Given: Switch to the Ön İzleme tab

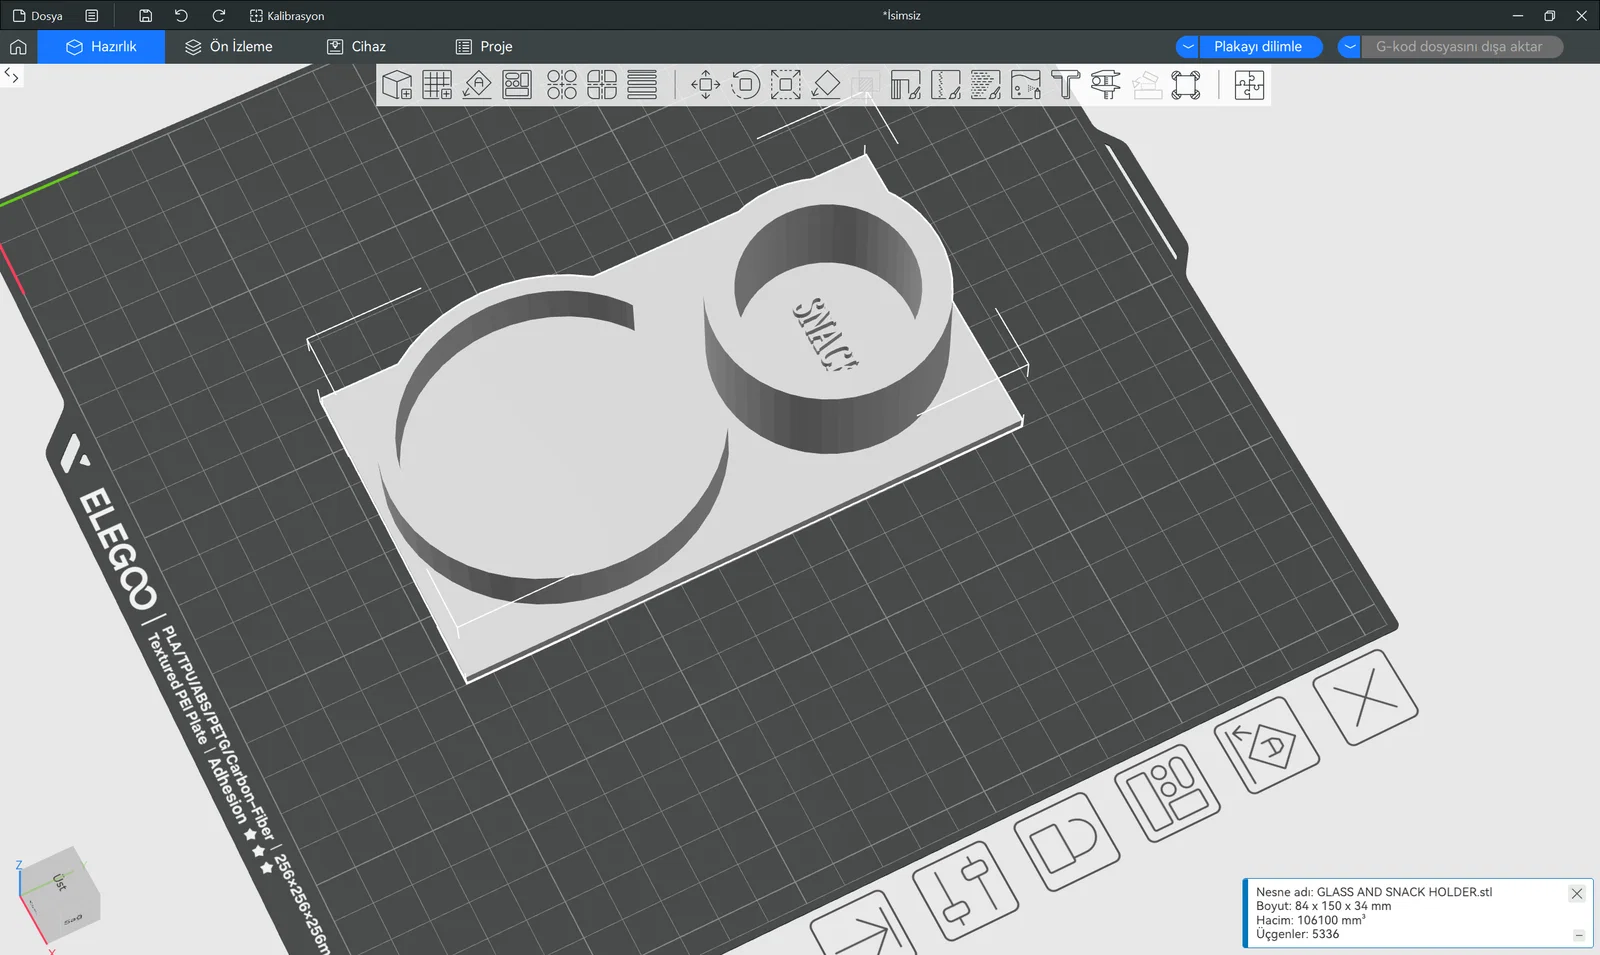Looking at the screenshot, I should click(229, 47).
